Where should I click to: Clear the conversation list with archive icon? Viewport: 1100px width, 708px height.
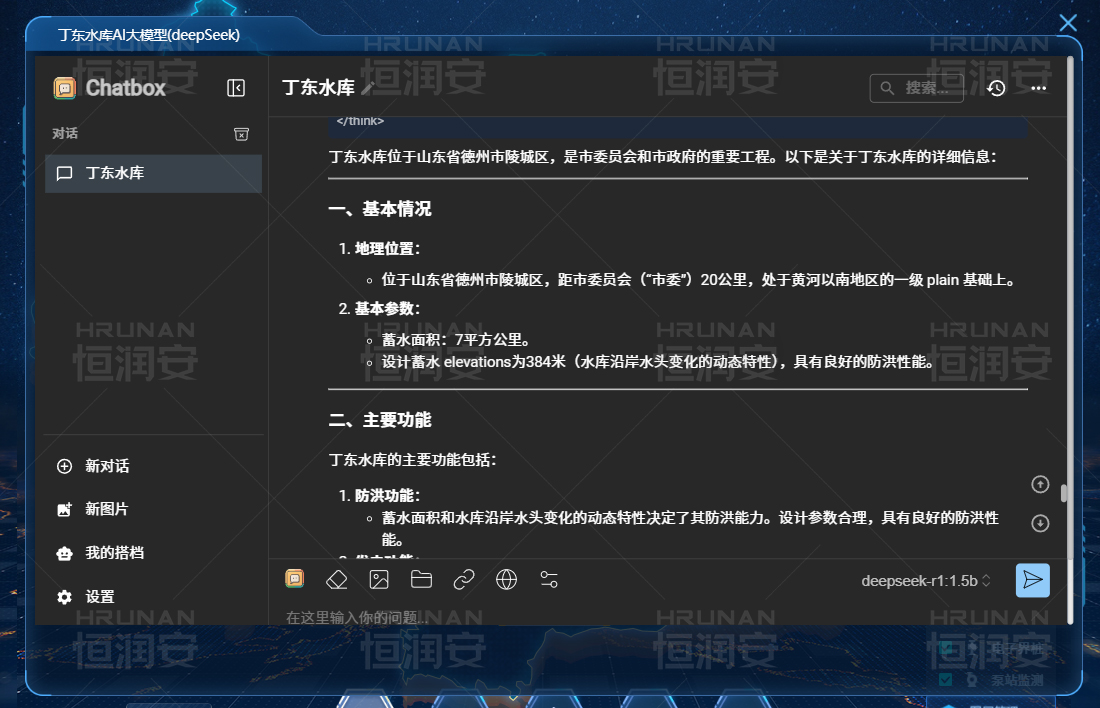tap(241, 134)
